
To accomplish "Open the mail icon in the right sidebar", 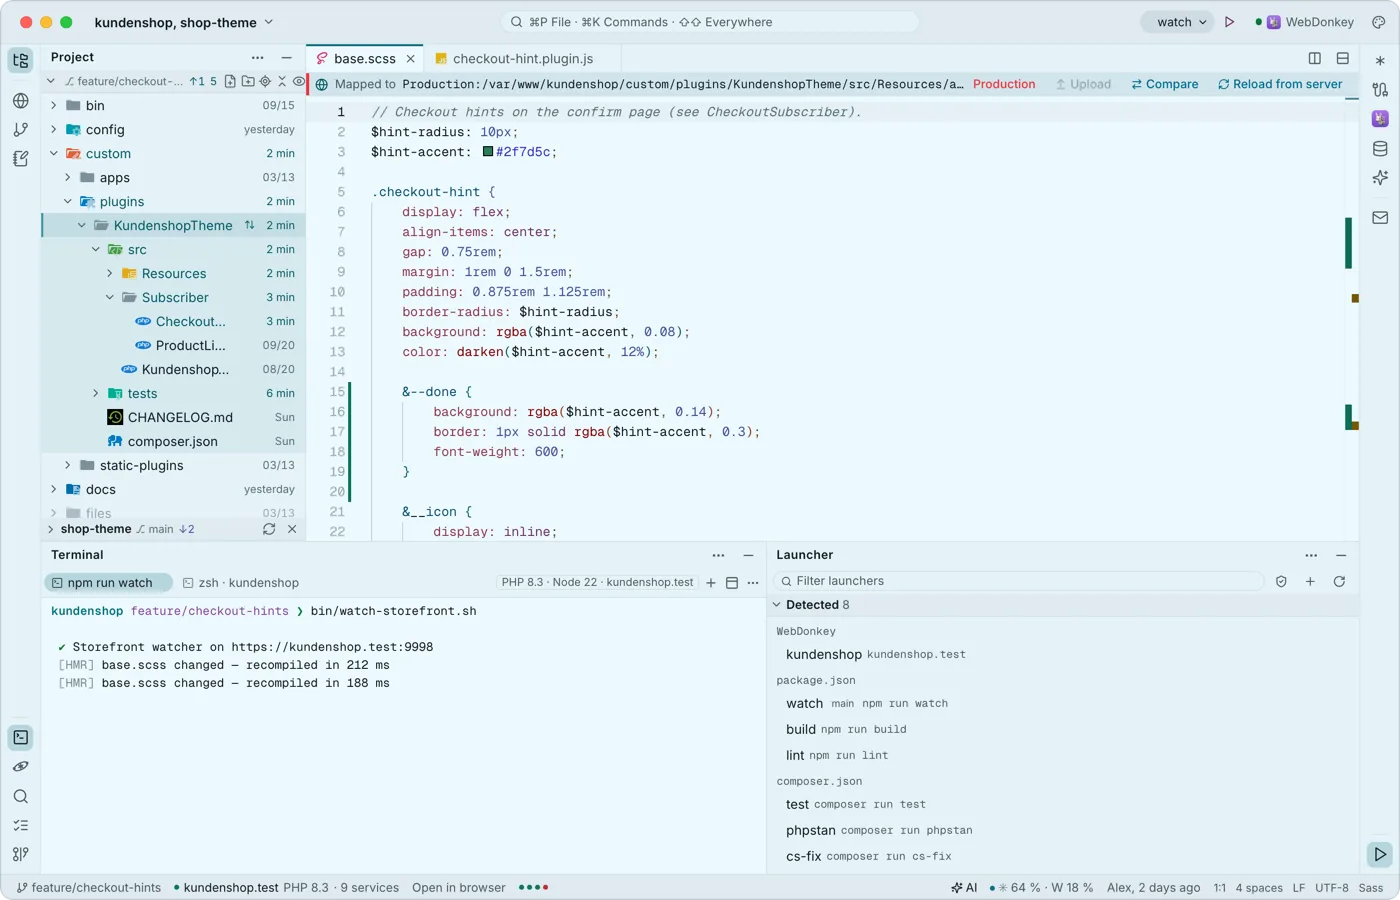I will tap(1380, 217).
